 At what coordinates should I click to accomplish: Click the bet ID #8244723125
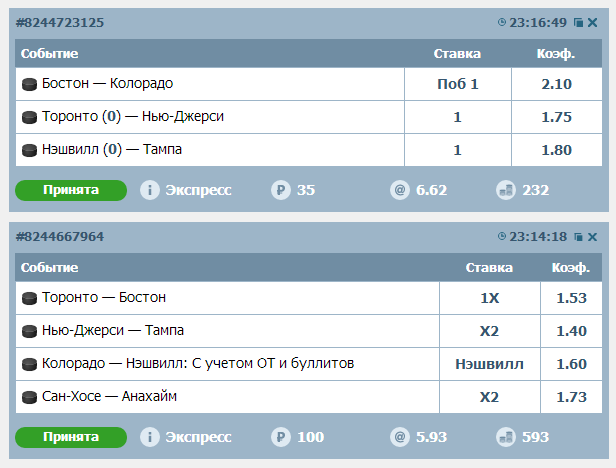coord(61,22)
